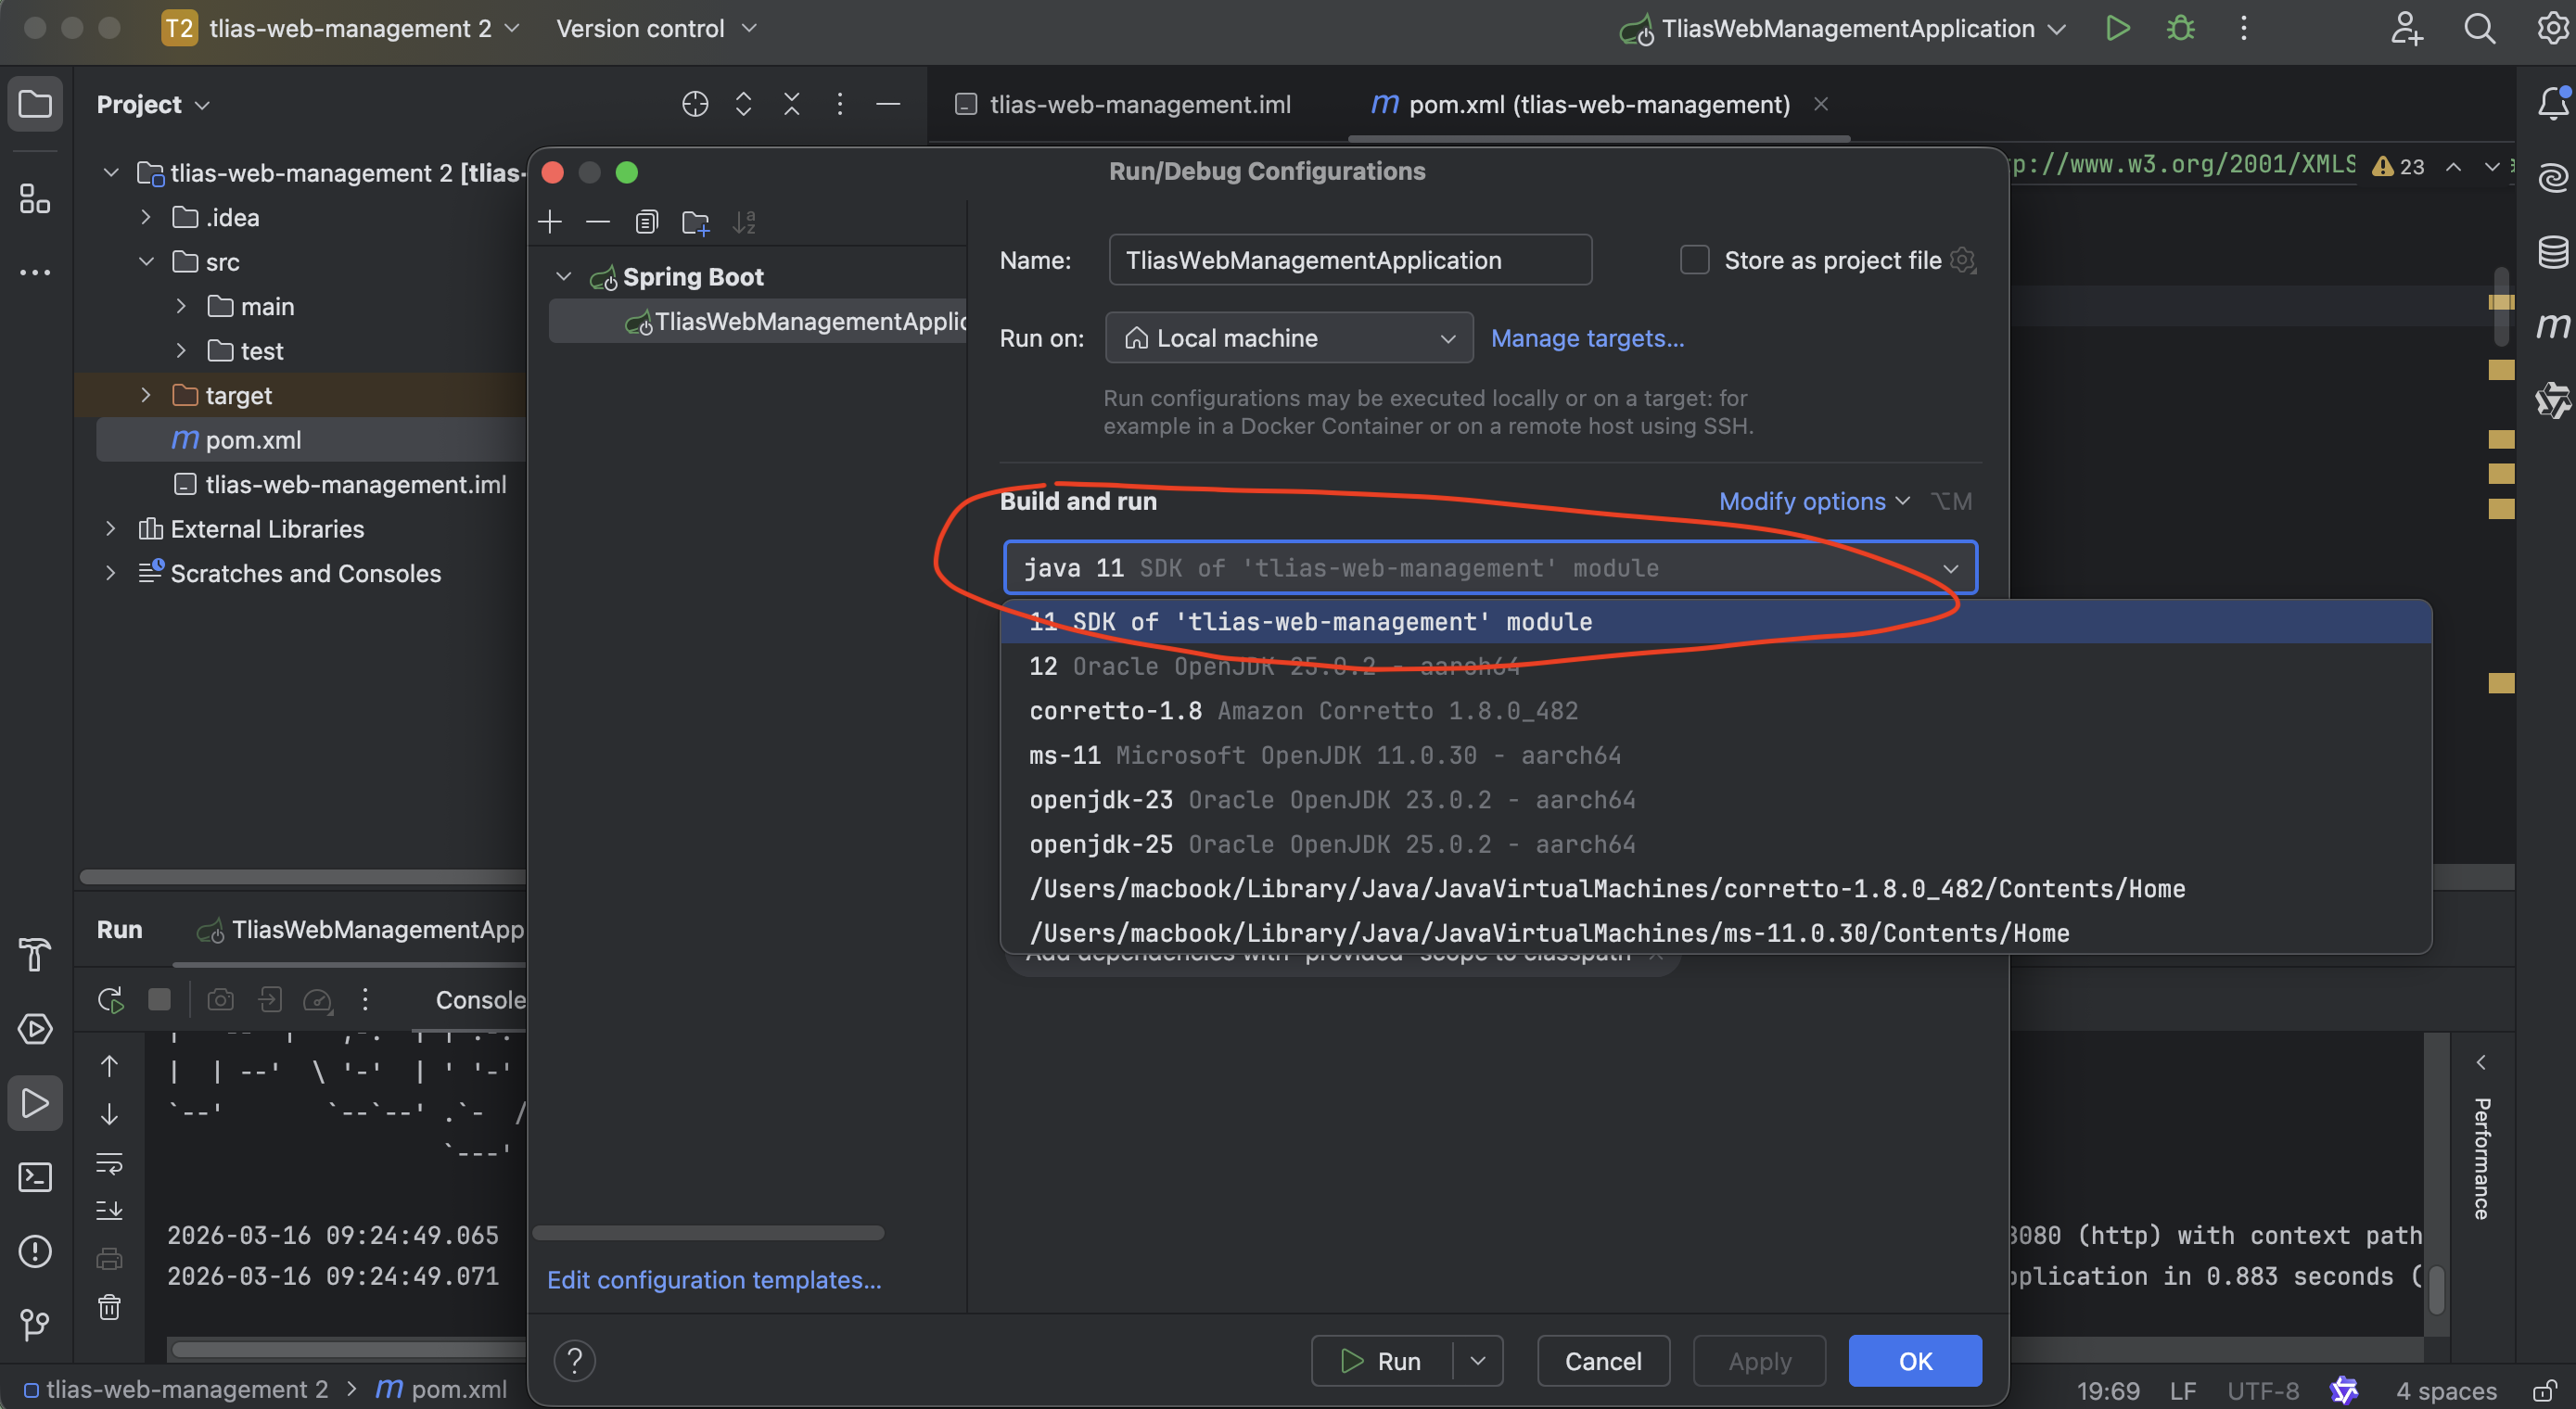Select corretto-1.8 Amazon Corretto option
Image resolution: width=2576 pixels, height=1409 pixels.
1715,710
